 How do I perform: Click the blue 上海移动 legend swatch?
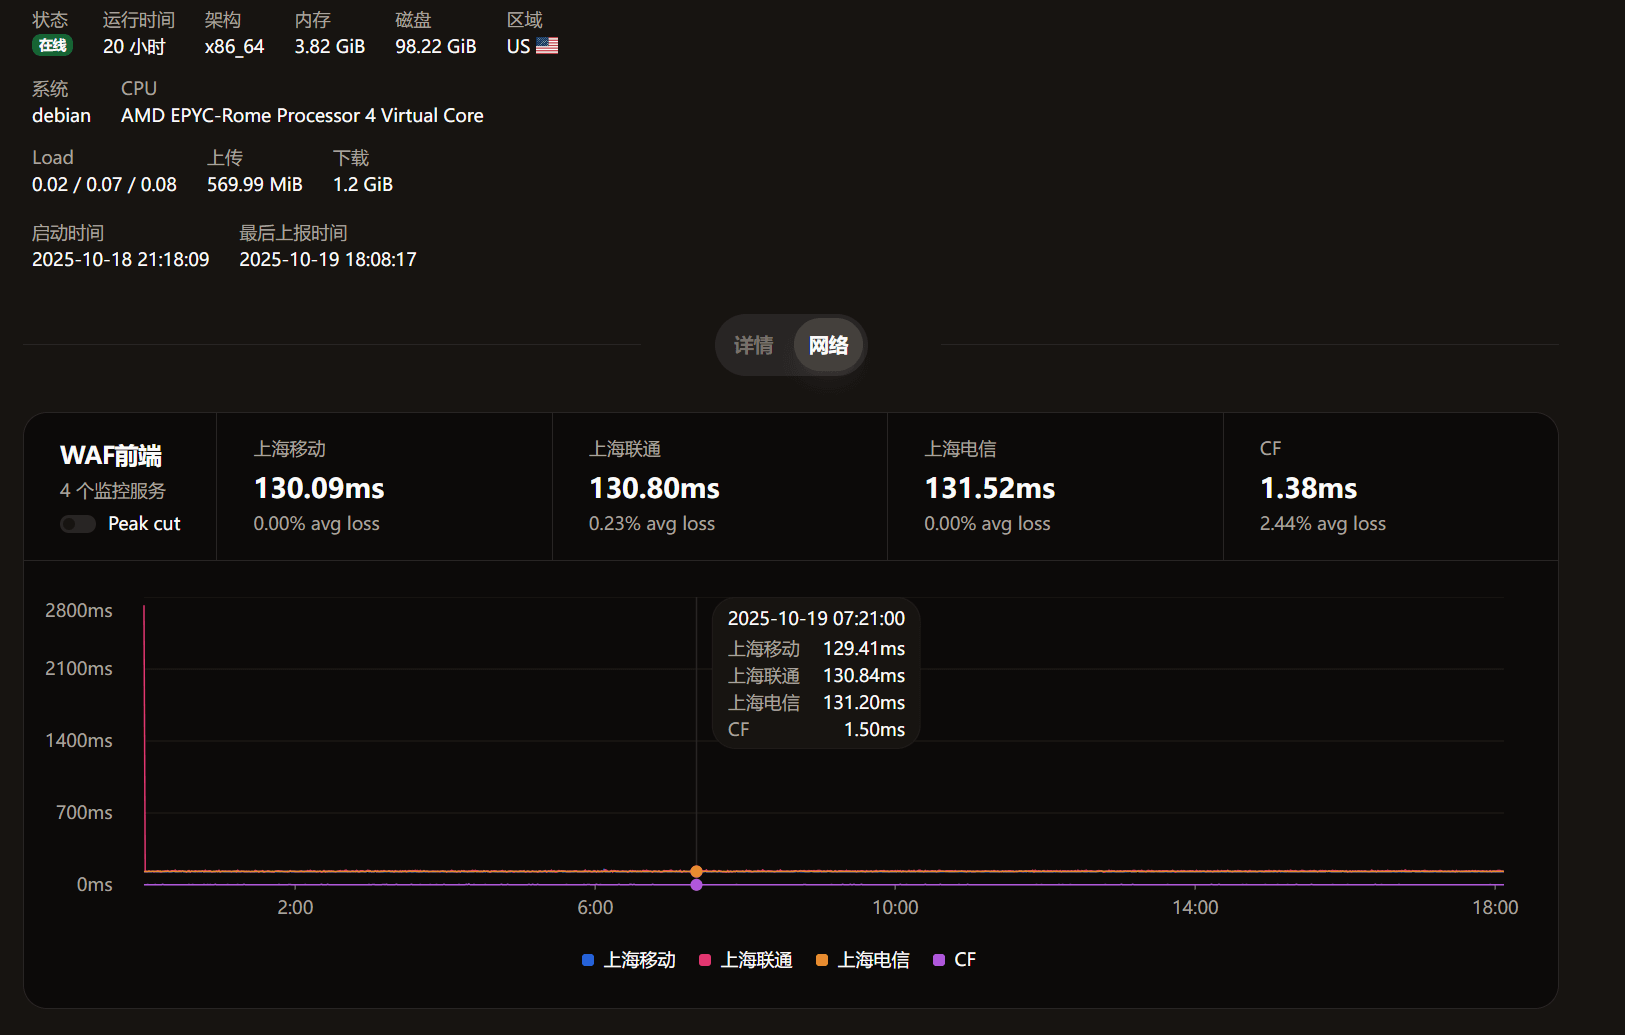coord(588,960)
